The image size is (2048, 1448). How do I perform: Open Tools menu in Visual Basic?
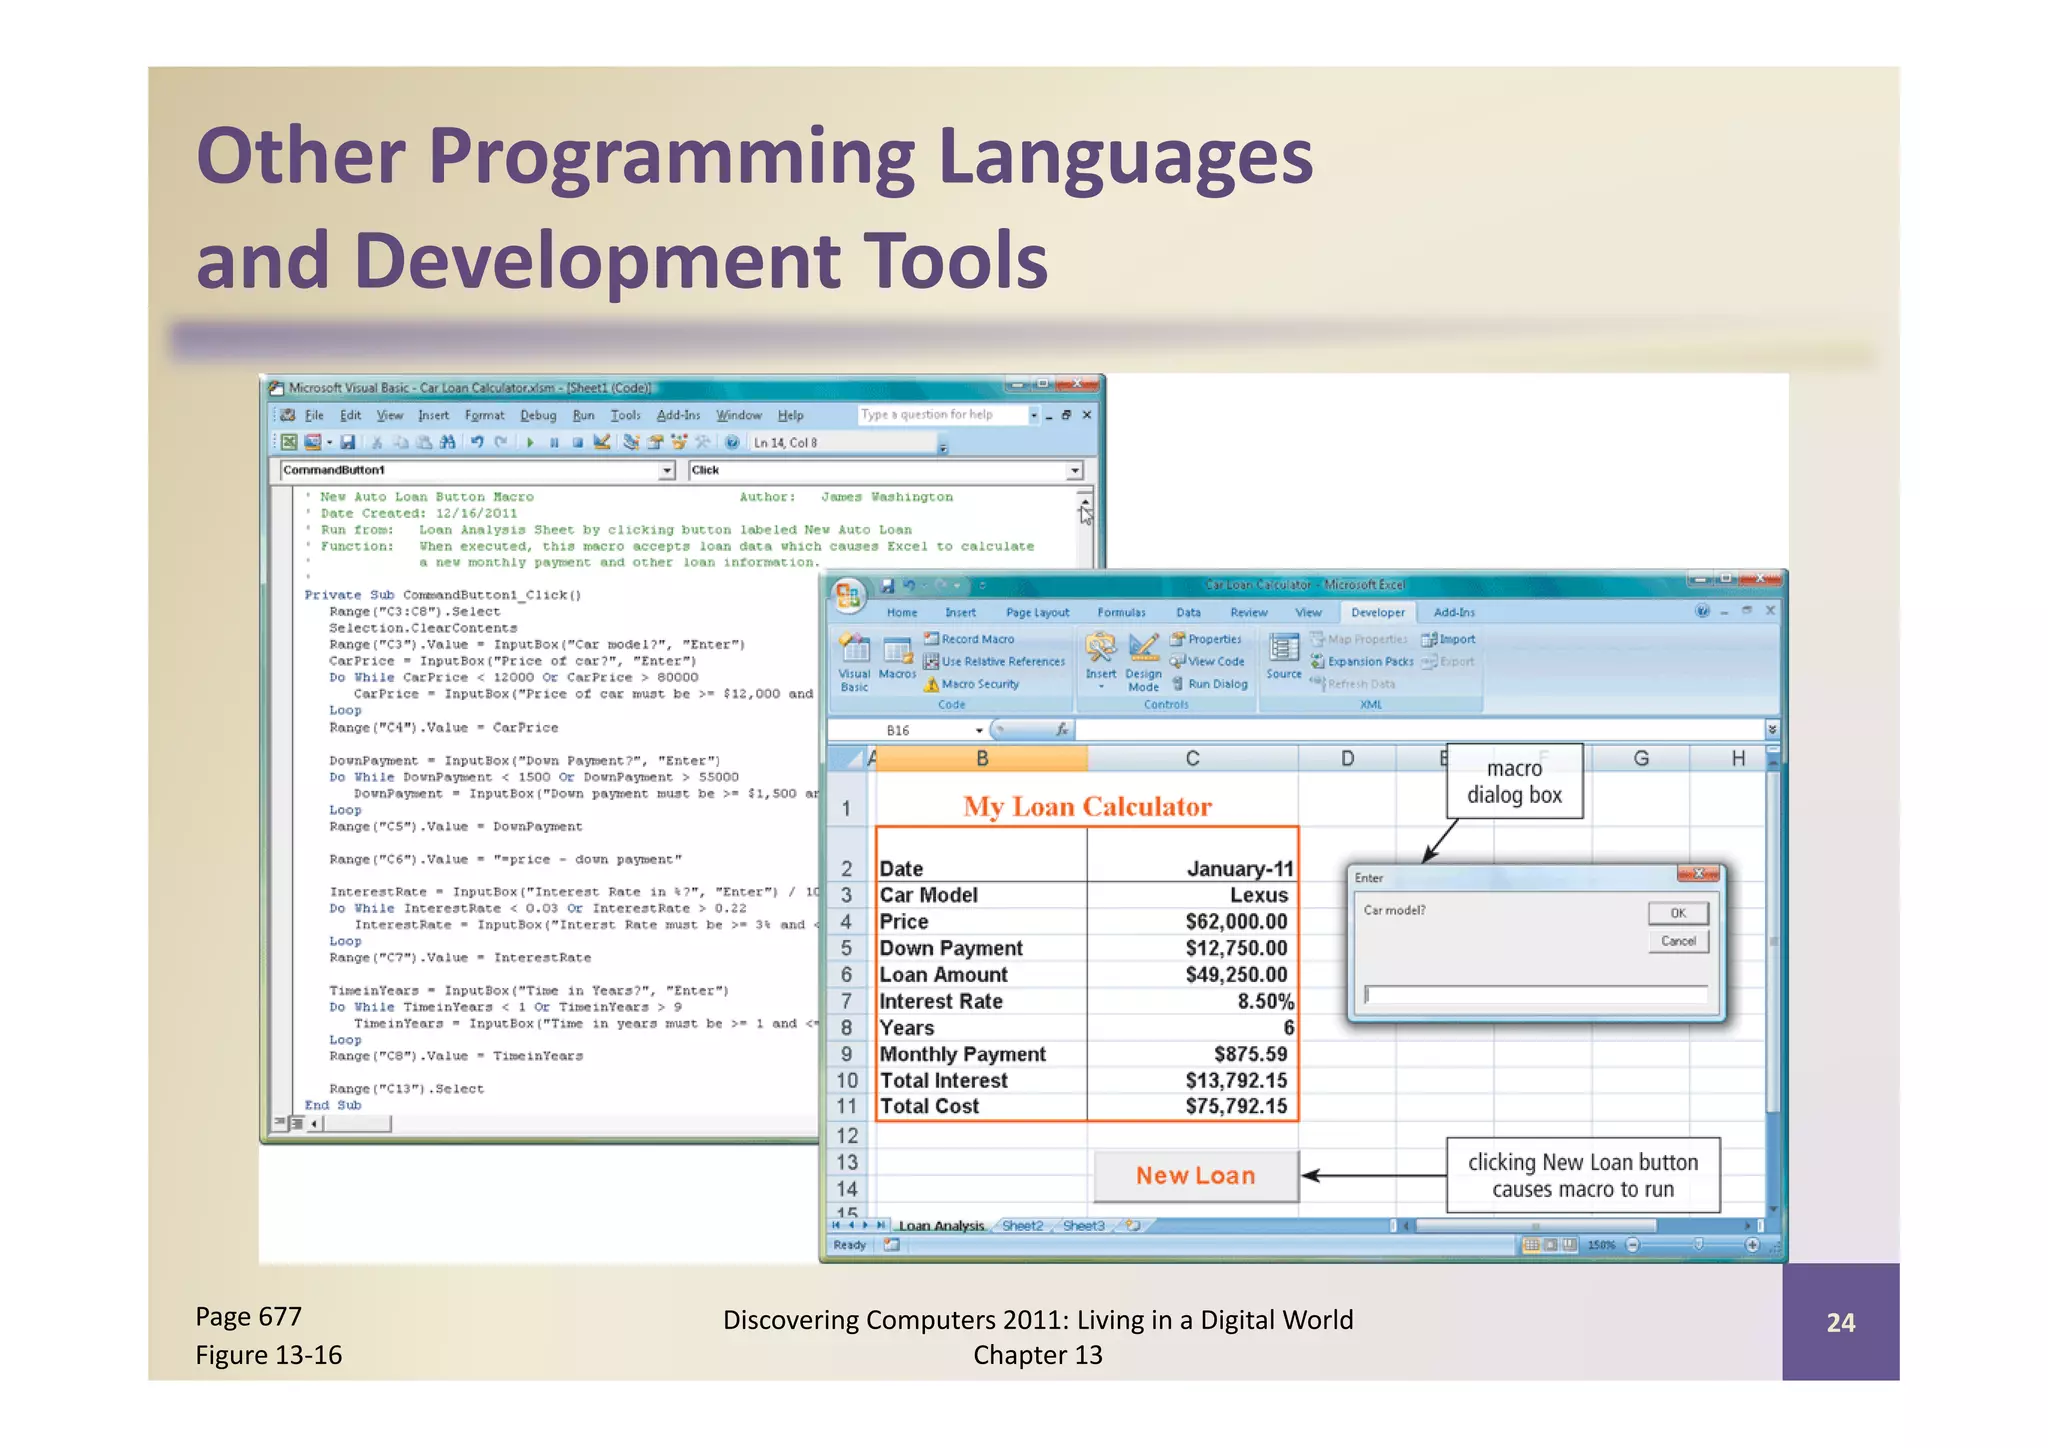tap(625, 415)
